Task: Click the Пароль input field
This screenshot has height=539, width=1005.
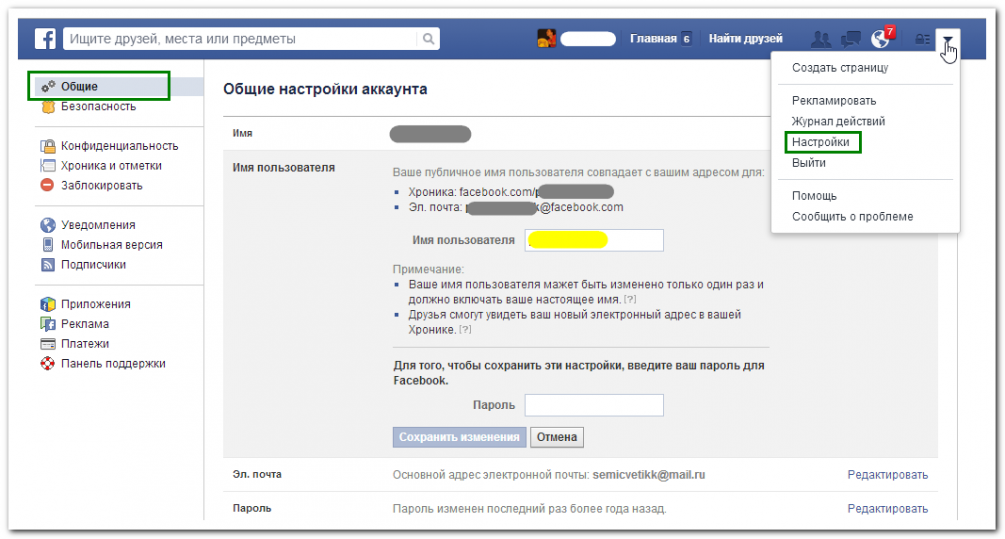Action: tap(594, 405)
